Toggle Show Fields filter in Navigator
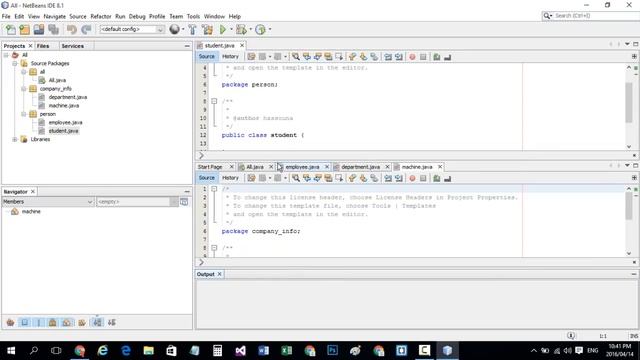This screenshot has height=360, width=640. 24,322
